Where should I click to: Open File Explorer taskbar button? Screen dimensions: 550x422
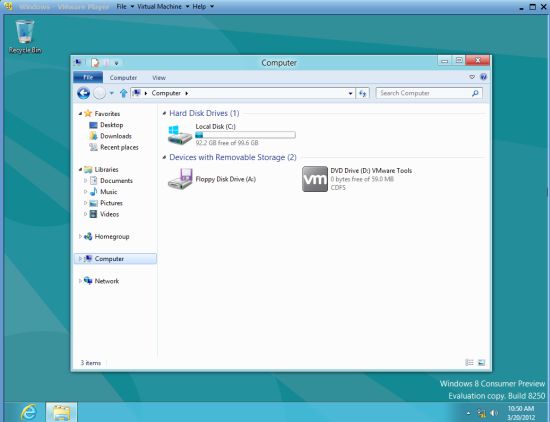click(61, 412)
